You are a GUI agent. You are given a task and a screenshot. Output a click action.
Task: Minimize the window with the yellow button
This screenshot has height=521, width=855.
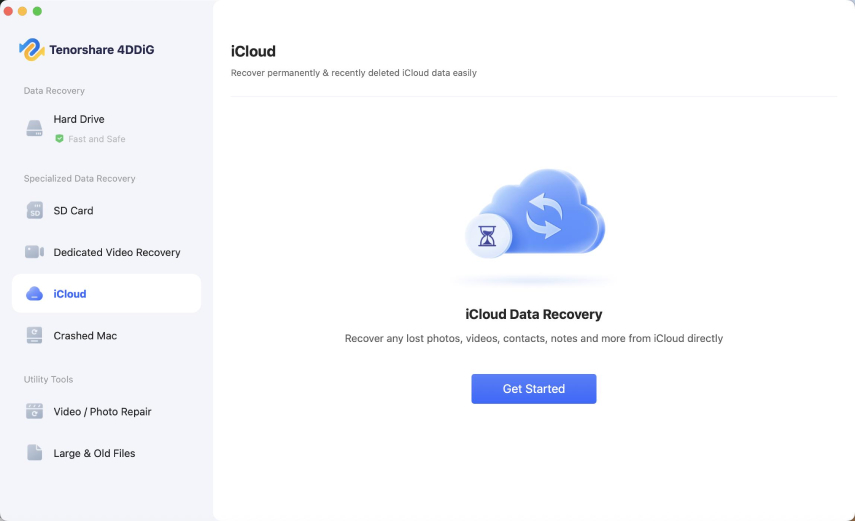[x=24, y=11]
